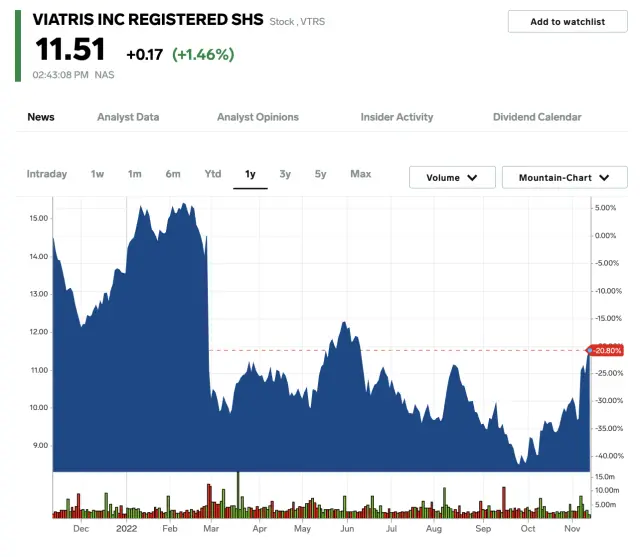640x557 pixels.
Task: Select the 1m chart range
Action: click(x=134, y=174)
